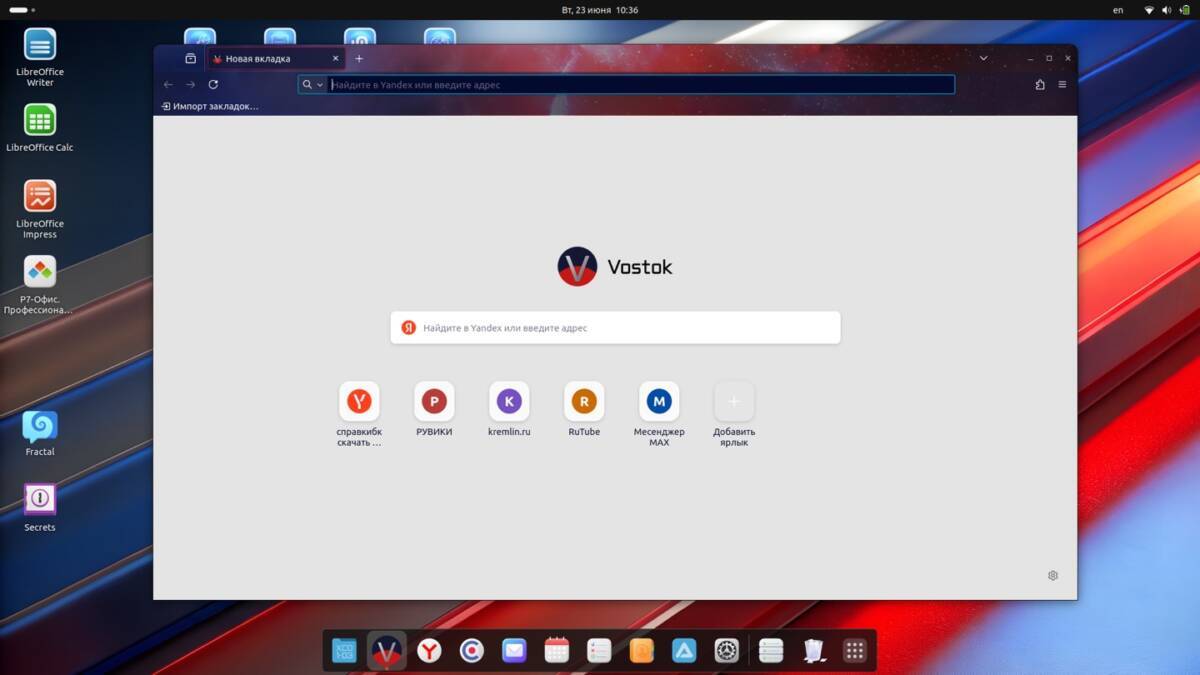Open the calendar app in dock

coord(557,651)
